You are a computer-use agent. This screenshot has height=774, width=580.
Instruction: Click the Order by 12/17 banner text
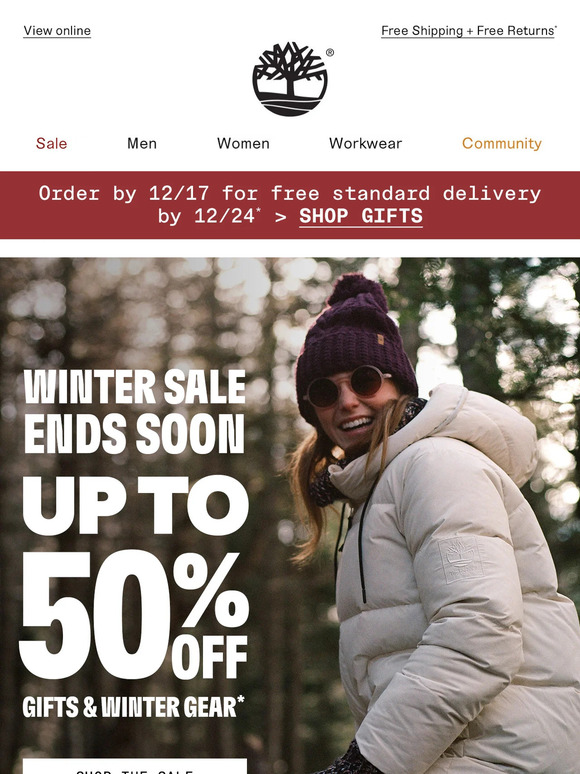pyautogui.click(x=290, y=194)
